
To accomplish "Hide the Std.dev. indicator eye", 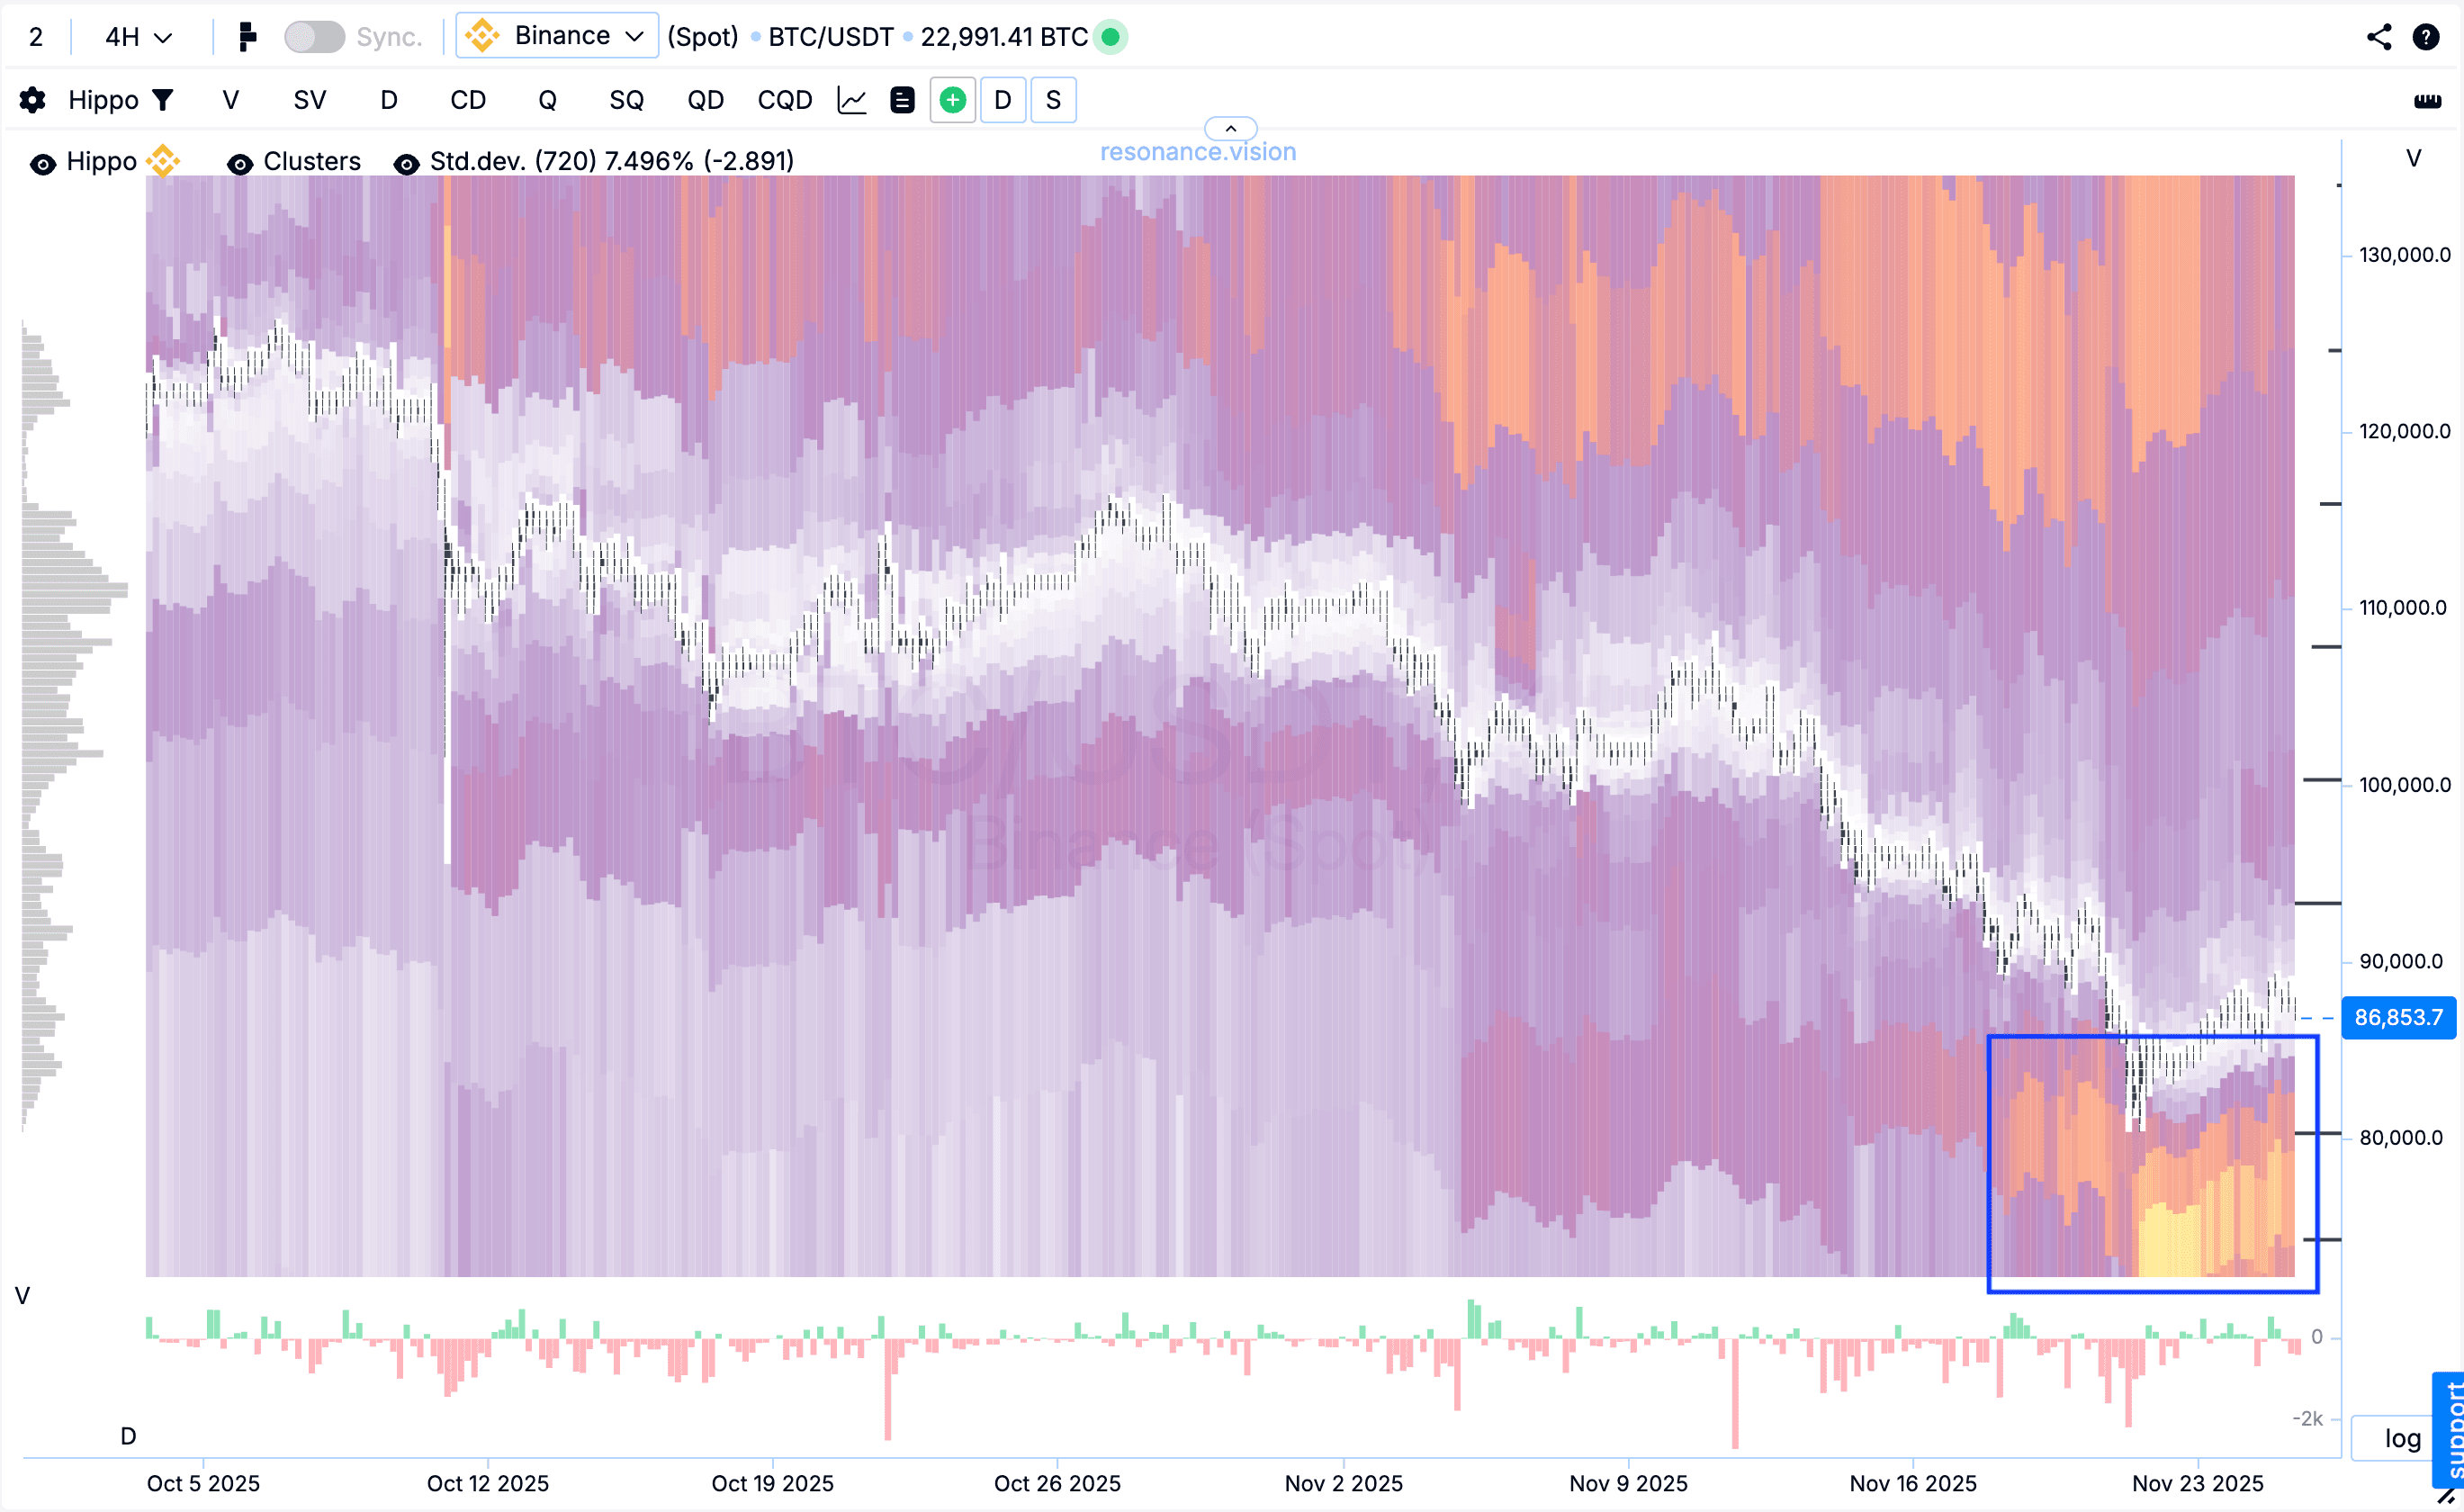I will tap(406, 163).
